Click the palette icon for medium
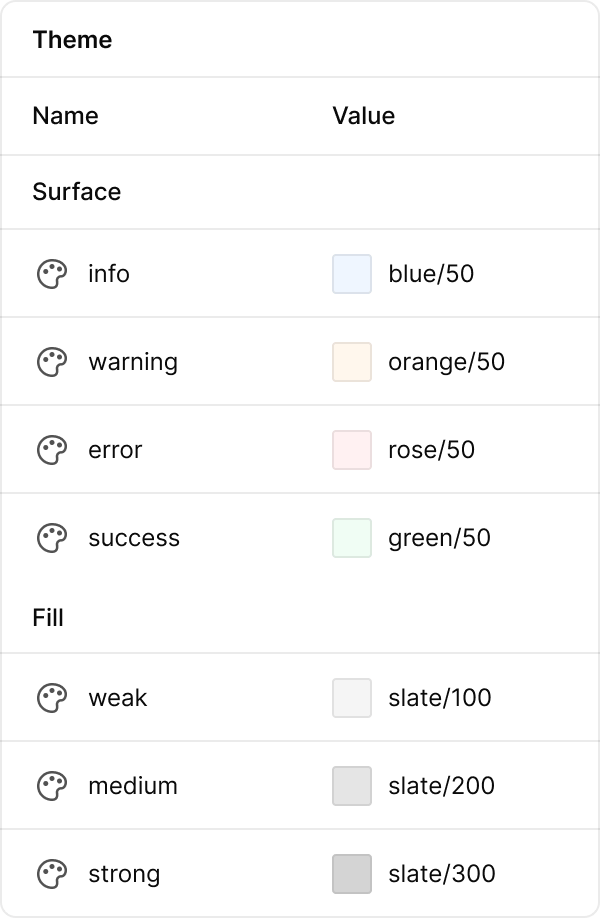This screenshot has height=918, width=600. 51,786
